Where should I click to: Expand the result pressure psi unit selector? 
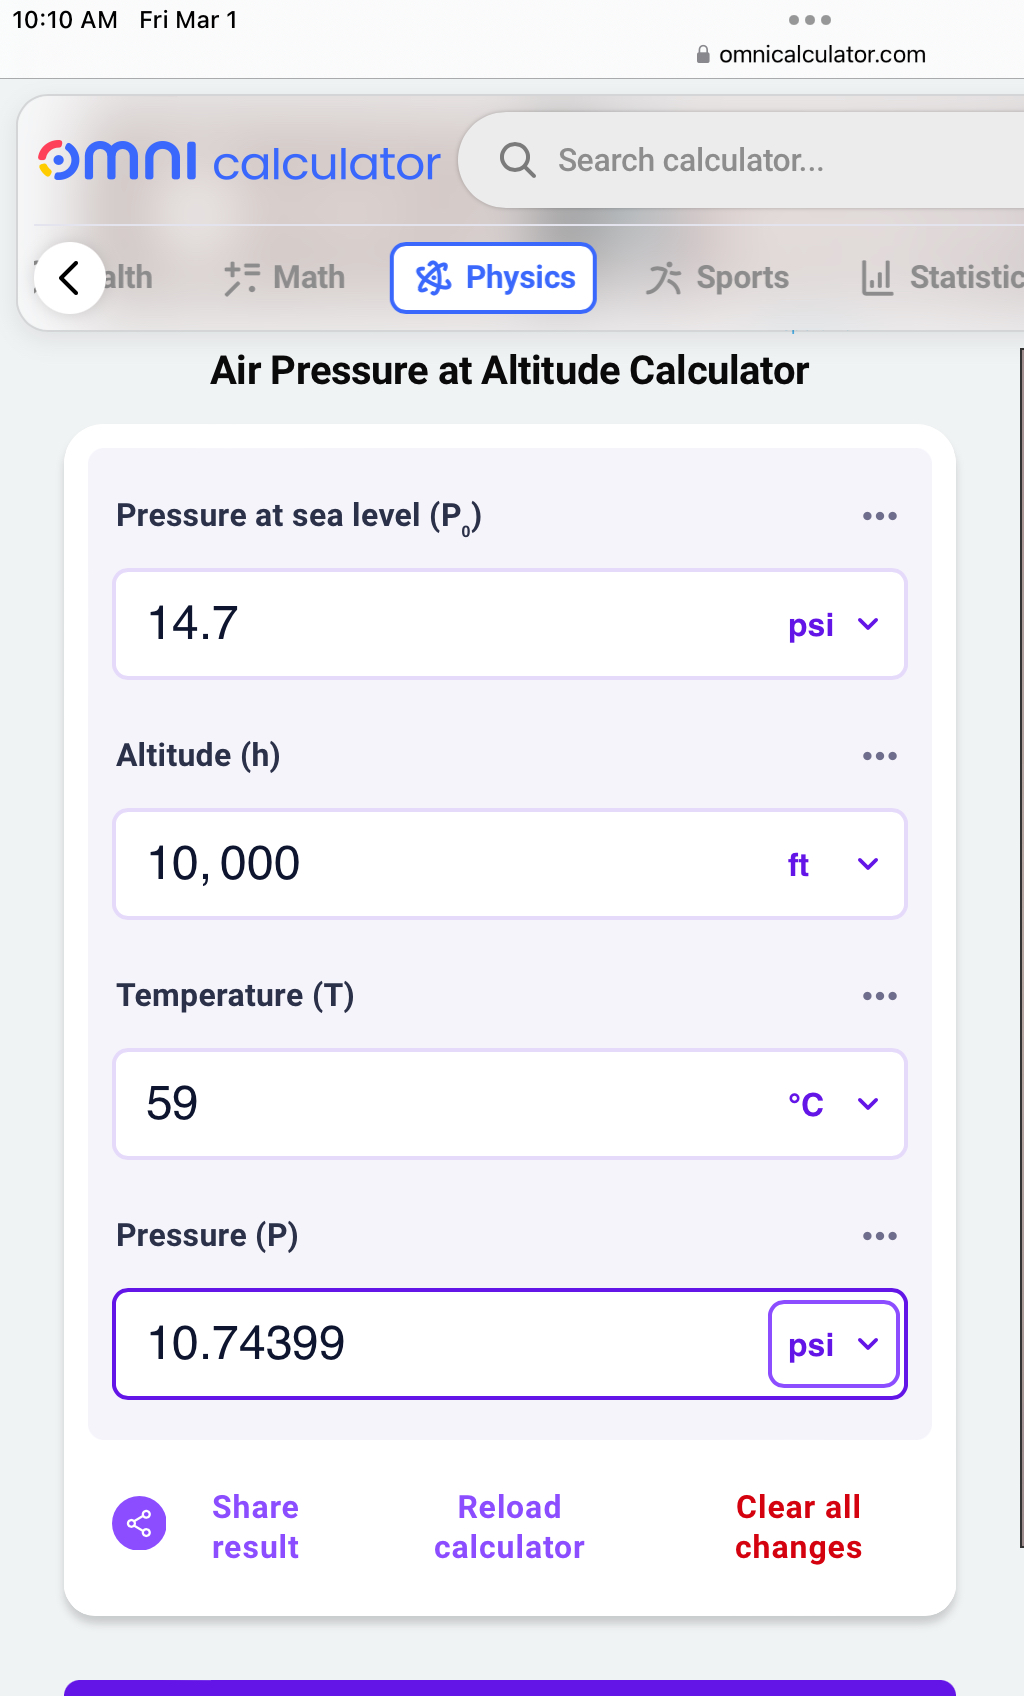(x=834, y=1344)
